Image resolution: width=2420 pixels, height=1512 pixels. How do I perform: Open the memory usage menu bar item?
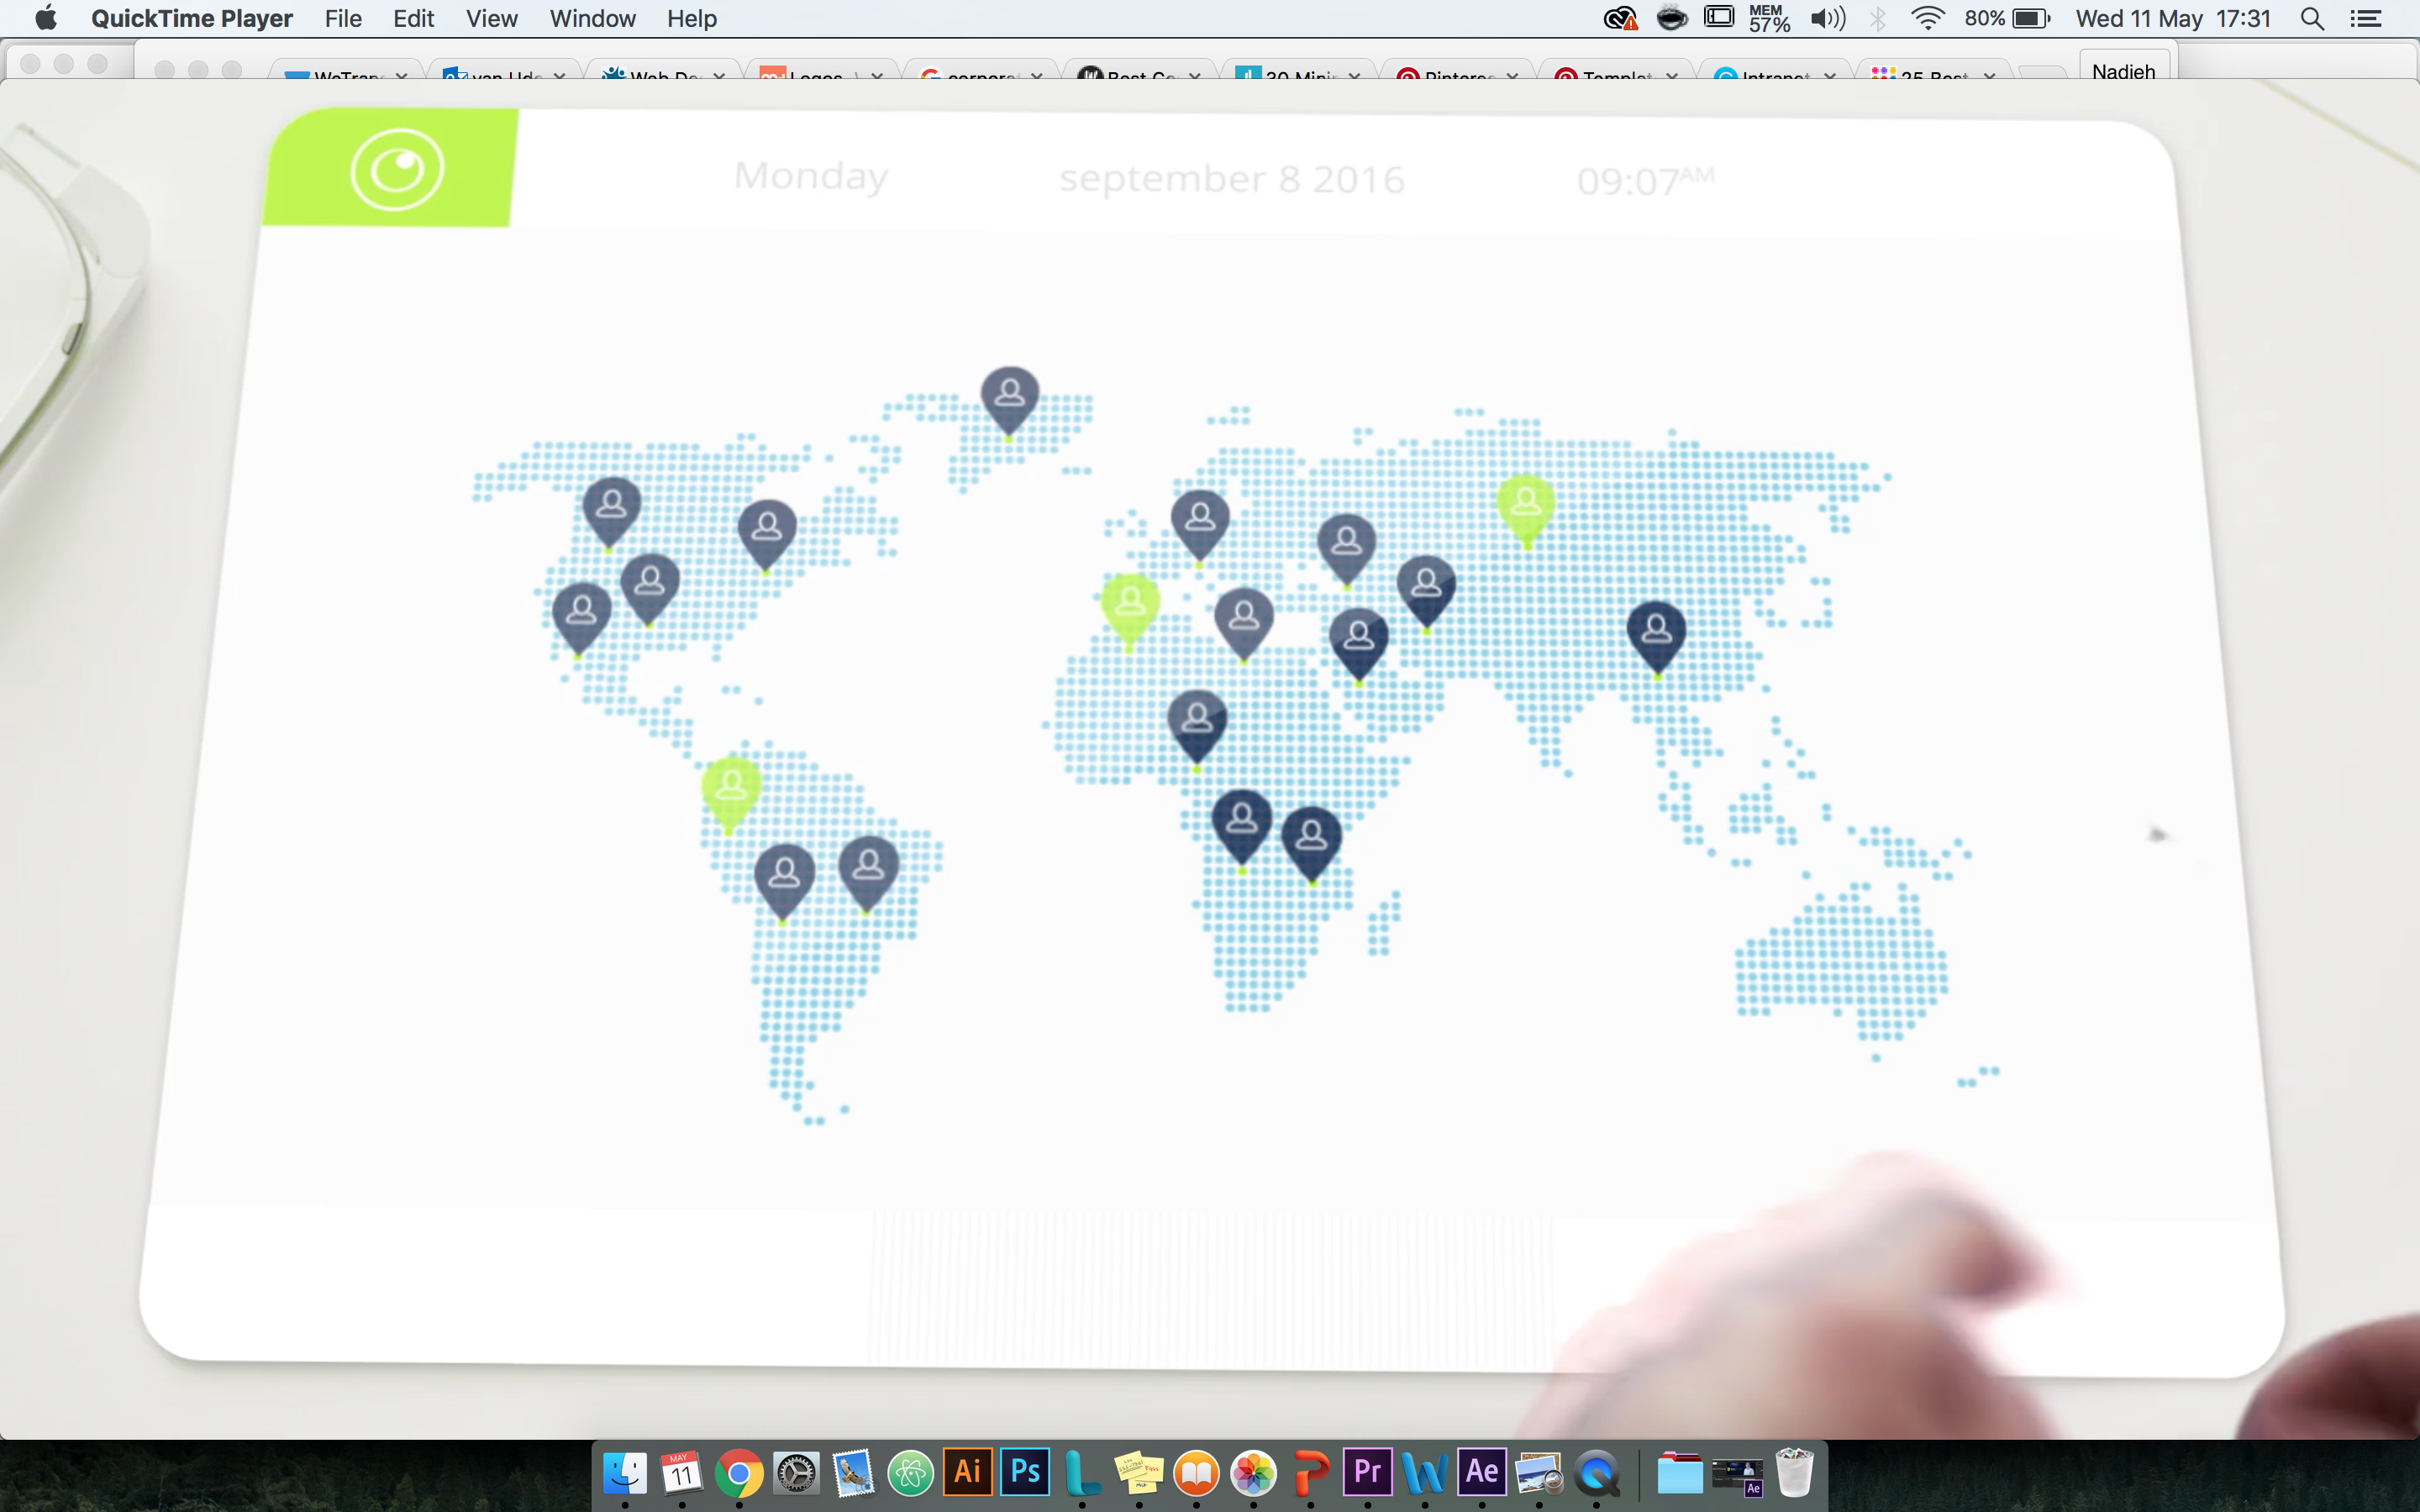coord(1768,18)
